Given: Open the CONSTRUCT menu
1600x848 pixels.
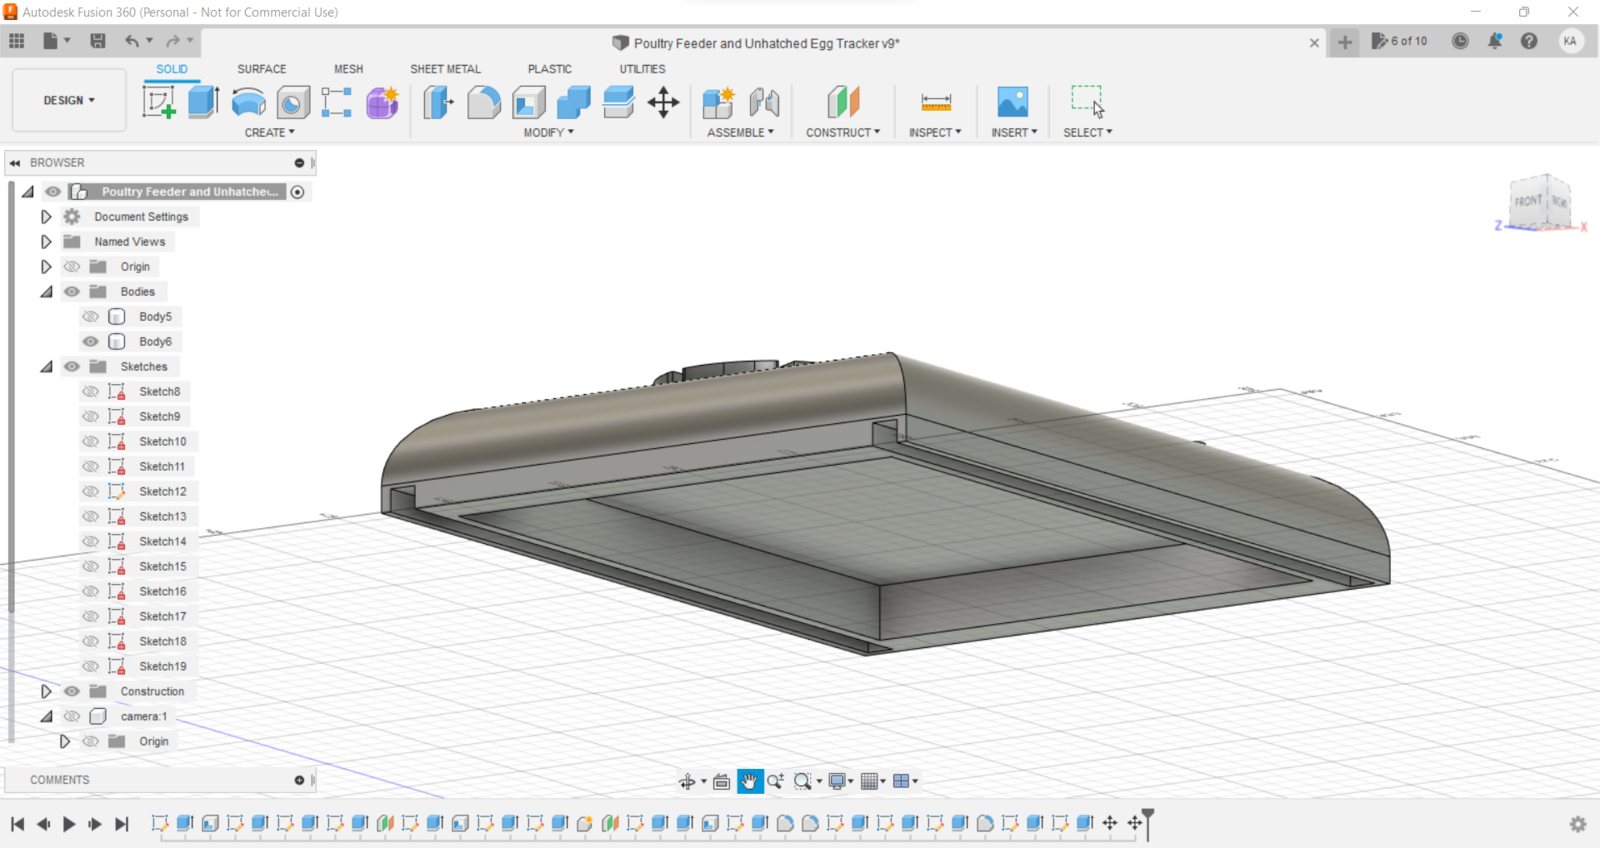Looking at the screenshot, I should [843, 132].
